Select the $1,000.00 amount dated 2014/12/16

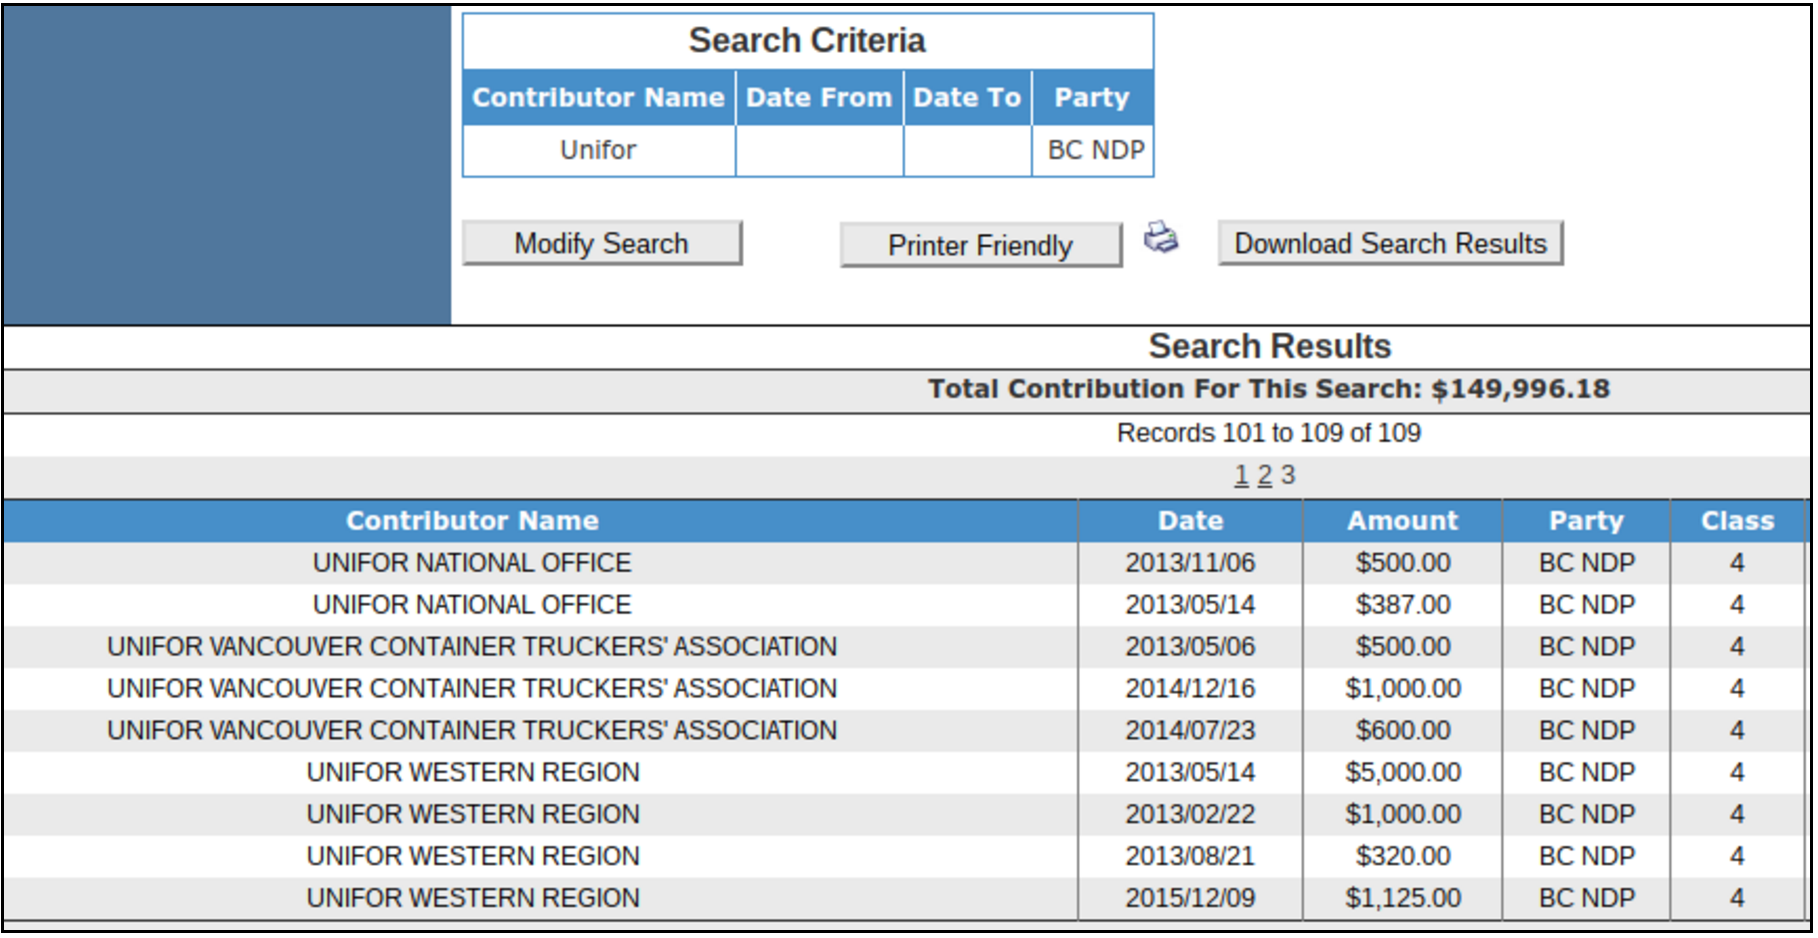coord(1403,689)
